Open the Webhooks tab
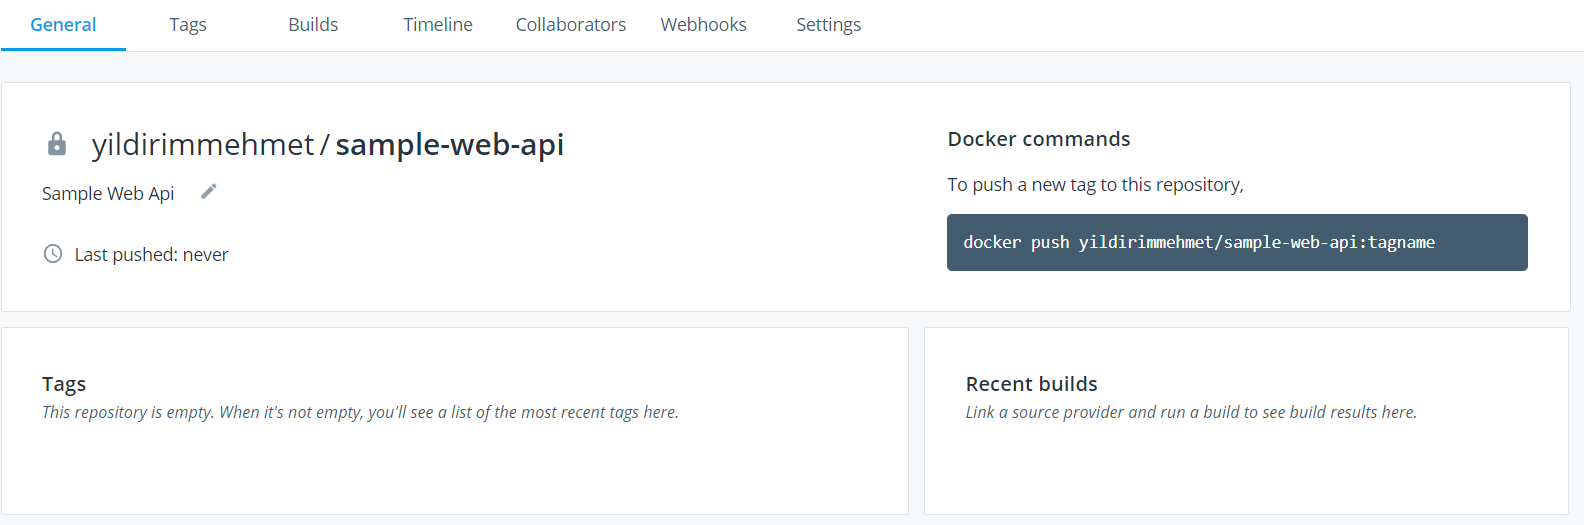The image size is (1584, 525). coord(704,25)
